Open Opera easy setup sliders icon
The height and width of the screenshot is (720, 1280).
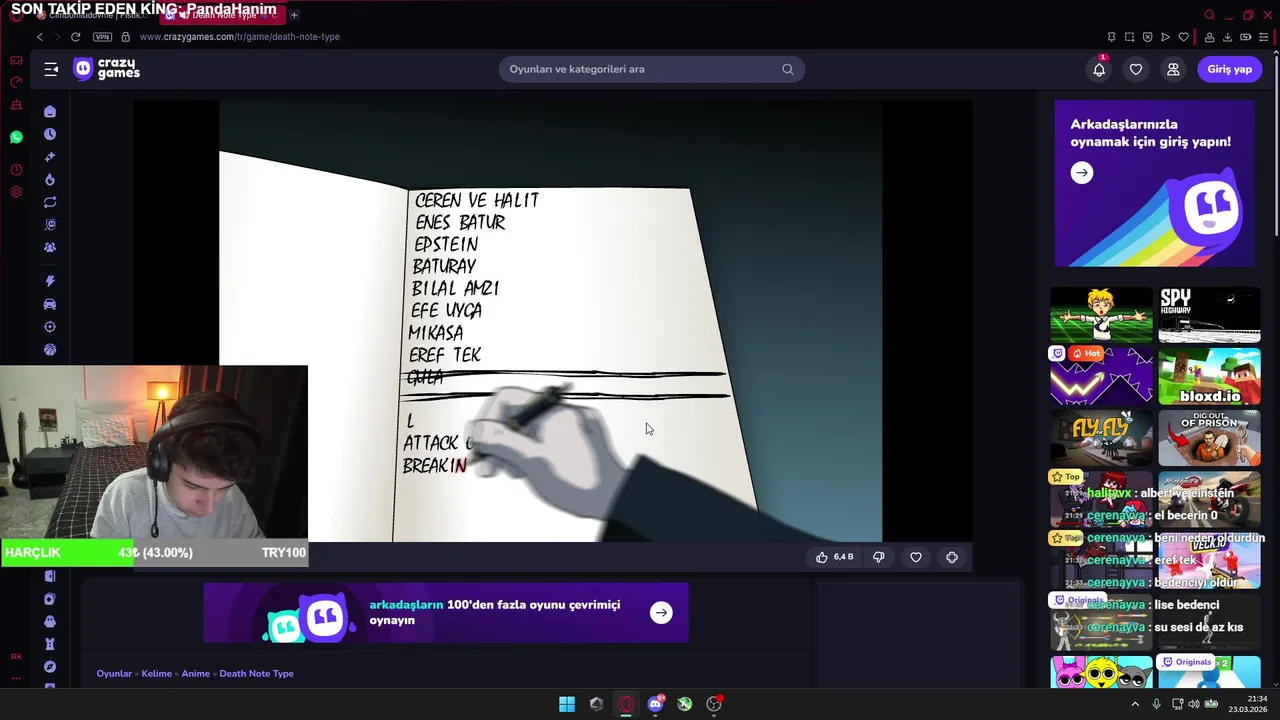point(1263,37)
